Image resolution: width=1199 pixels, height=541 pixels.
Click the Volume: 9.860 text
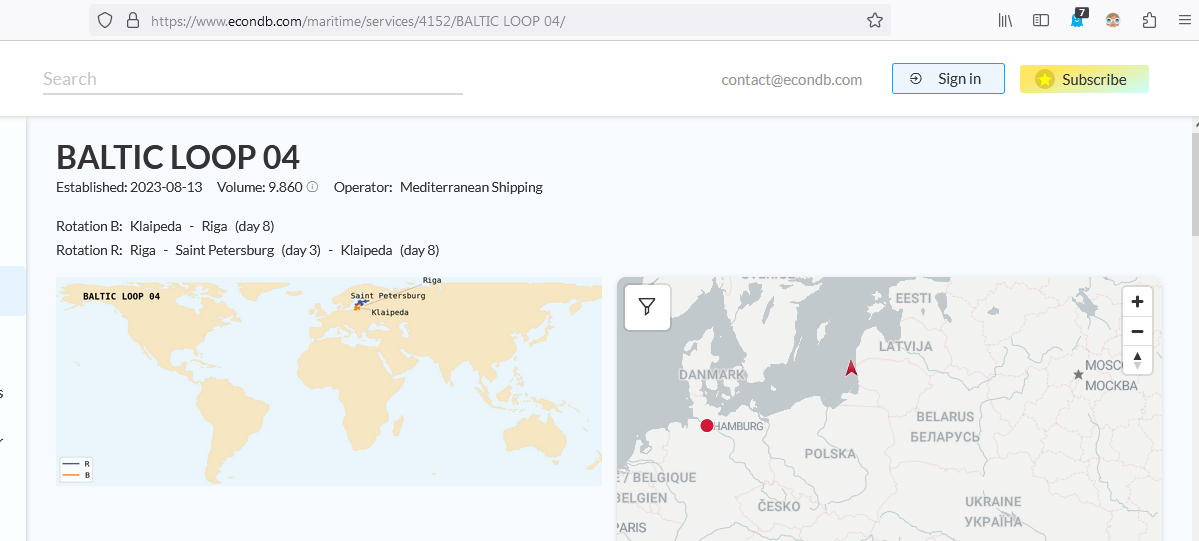tap(260, 187)
